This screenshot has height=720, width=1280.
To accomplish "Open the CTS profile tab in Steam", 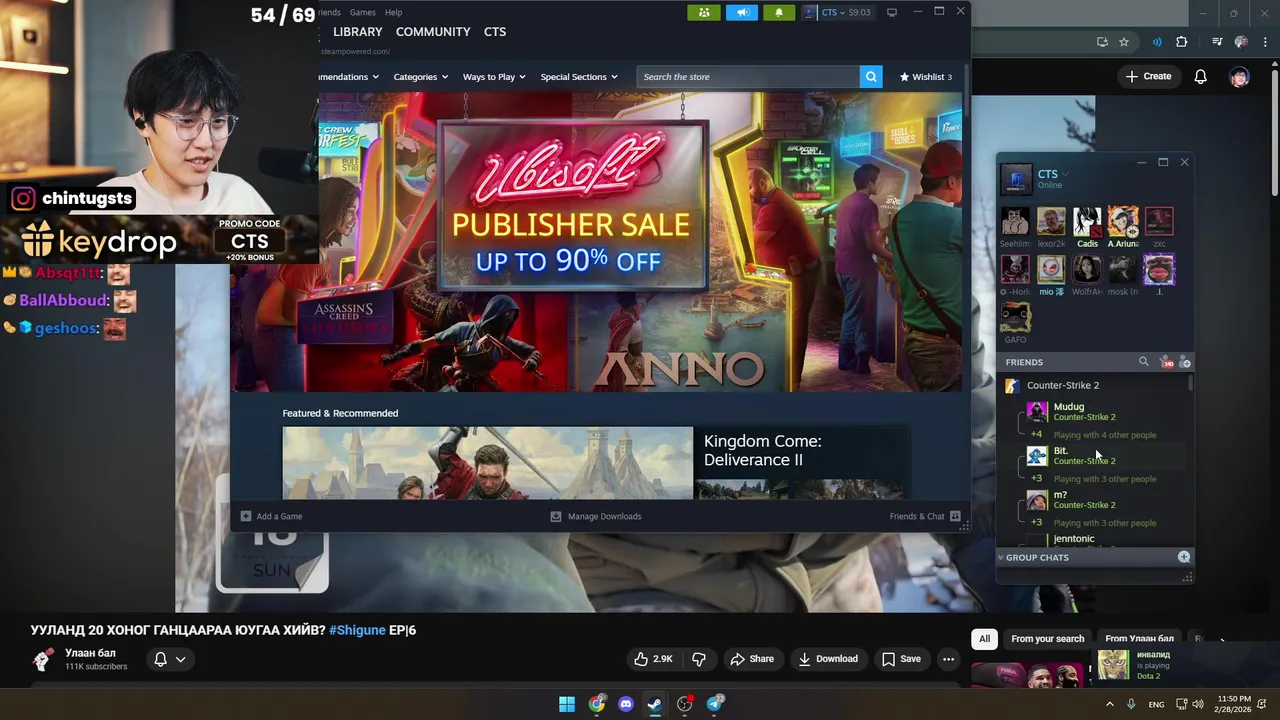I will (x=495, y=32).
